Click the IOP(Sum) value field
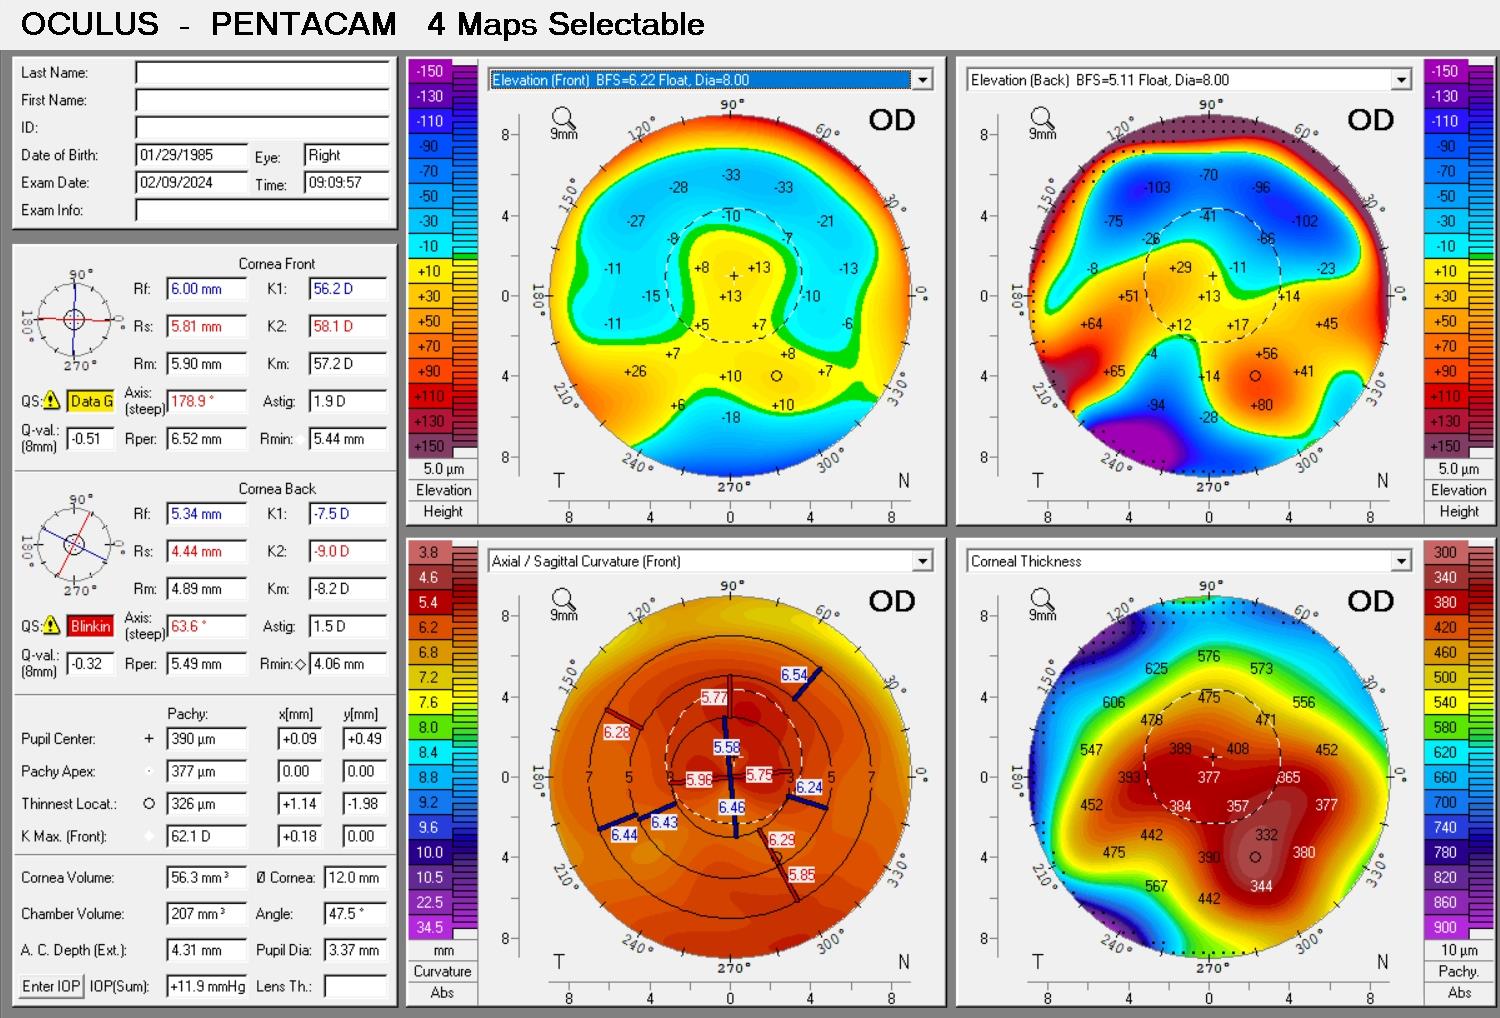 [x=206, y=986]
